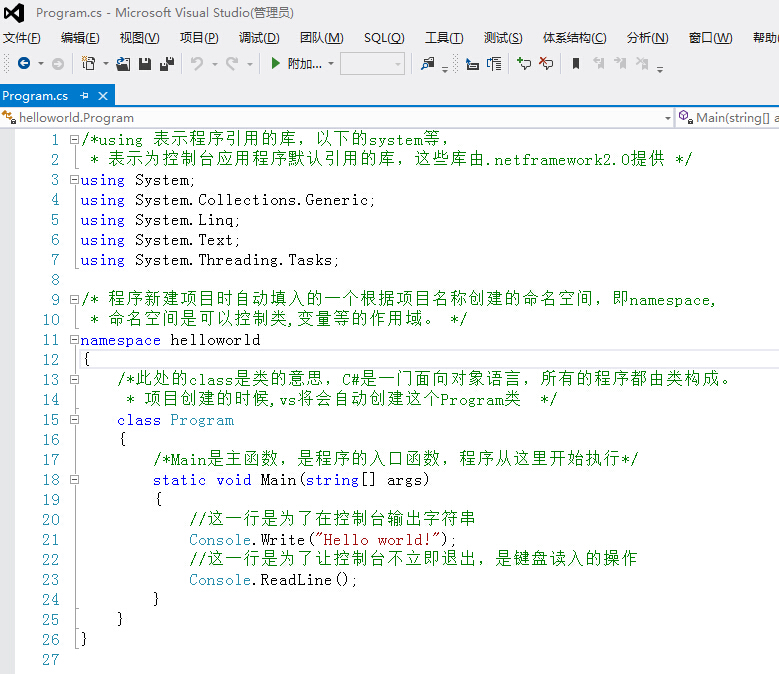Open the 调试(D) menu
Viewport: 779px width, 674px height.
(x=259, y=38)
